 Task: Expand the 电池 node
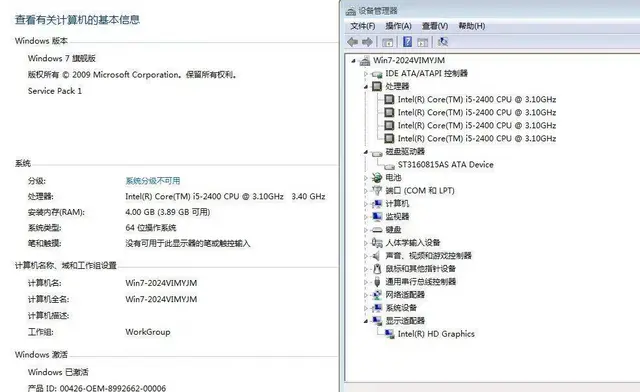coord(366,178)
